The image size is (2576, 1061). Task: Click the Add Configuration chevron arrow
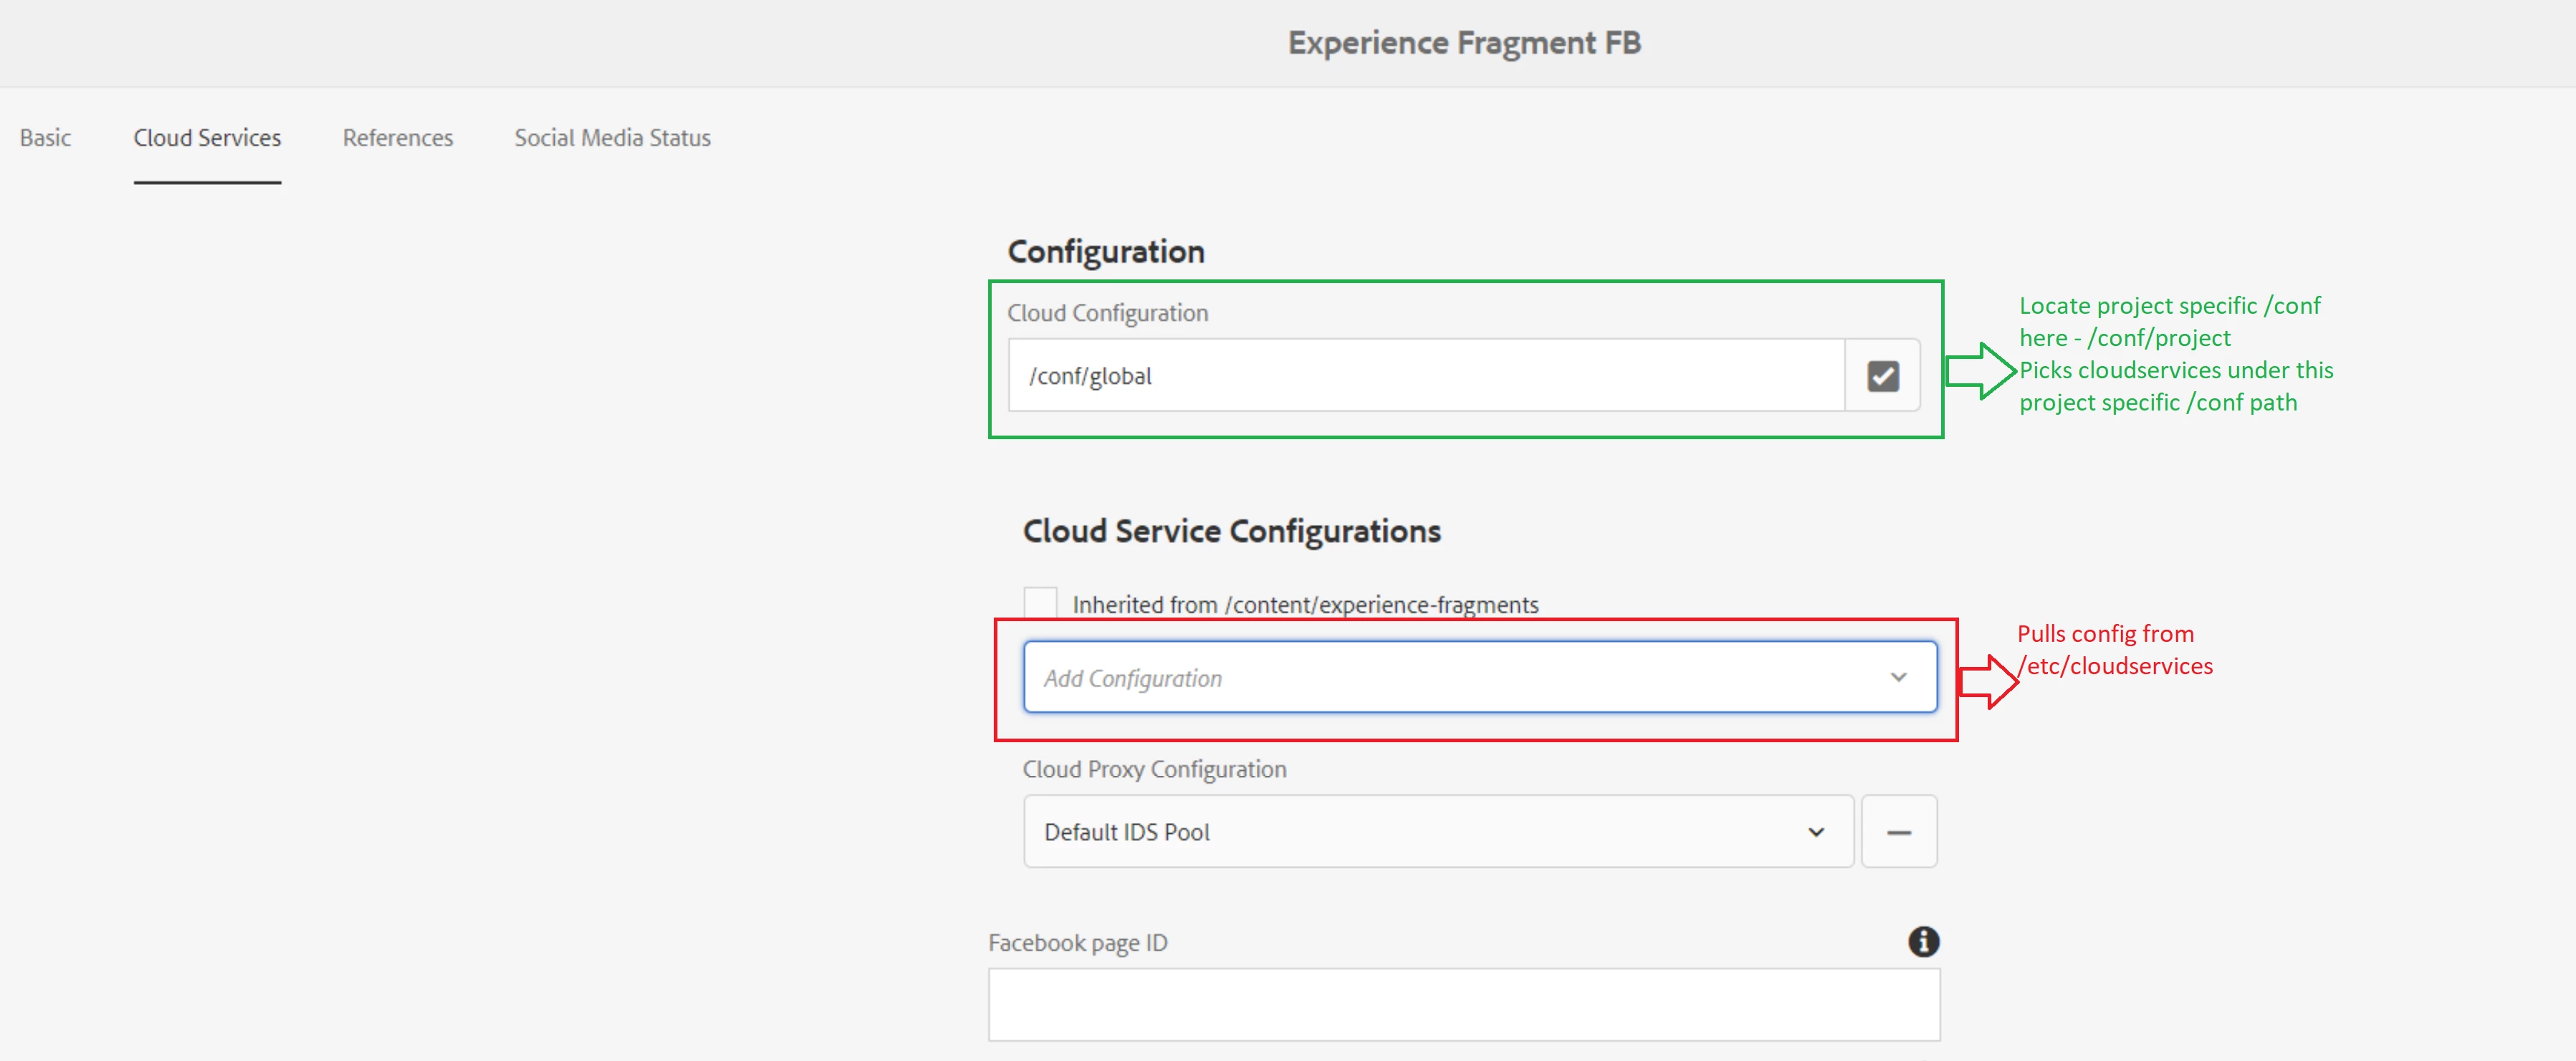pos(1898,678)
